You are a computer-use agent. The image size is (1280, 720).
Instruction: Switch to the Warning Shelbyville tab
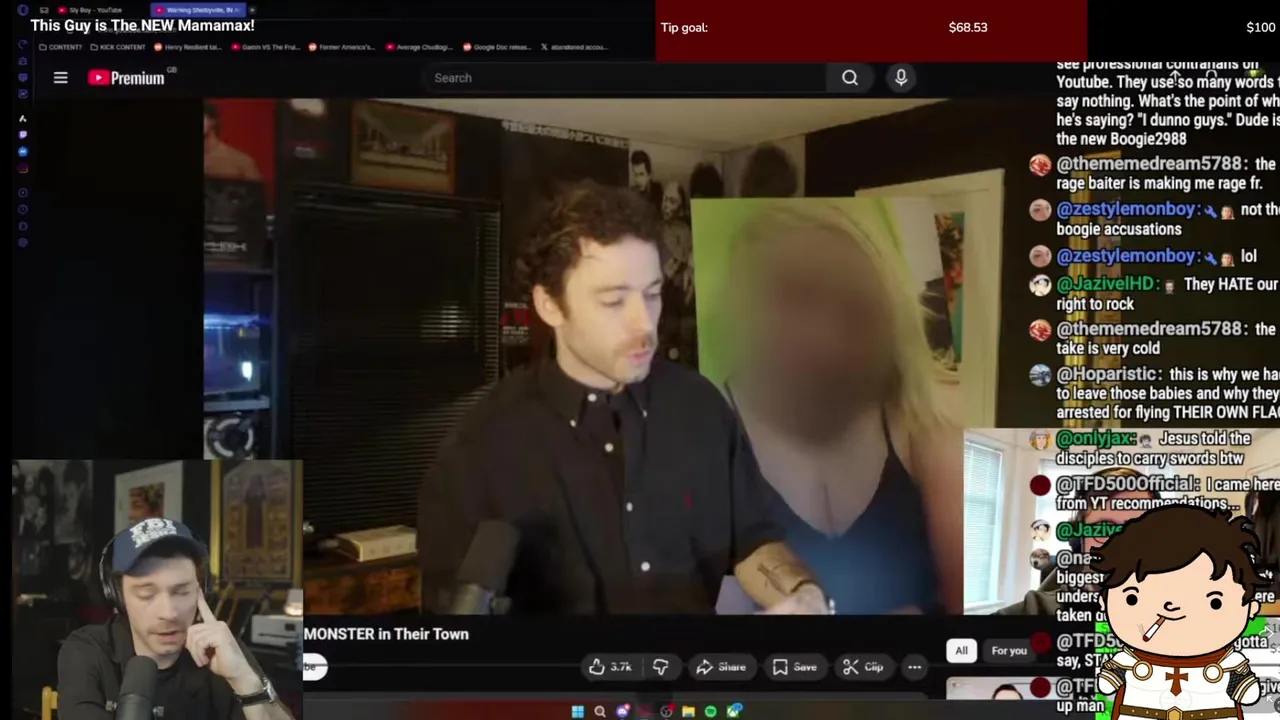tap(198, 10)
